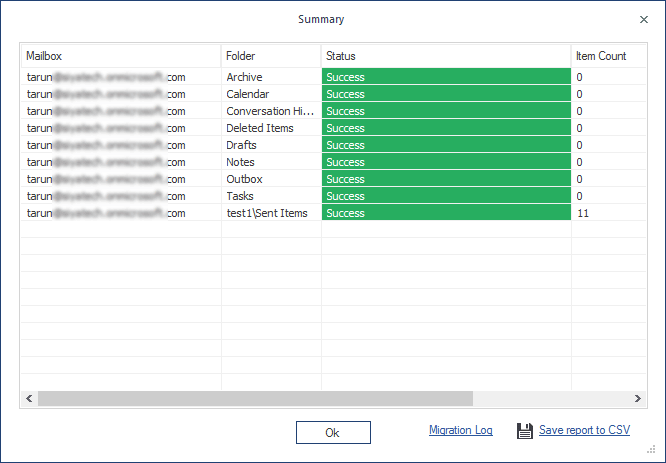The width and height of the screenshot is (666, 463).
Task: Click the horizontal scrollbar left arrow
Action: coord(29,398)
